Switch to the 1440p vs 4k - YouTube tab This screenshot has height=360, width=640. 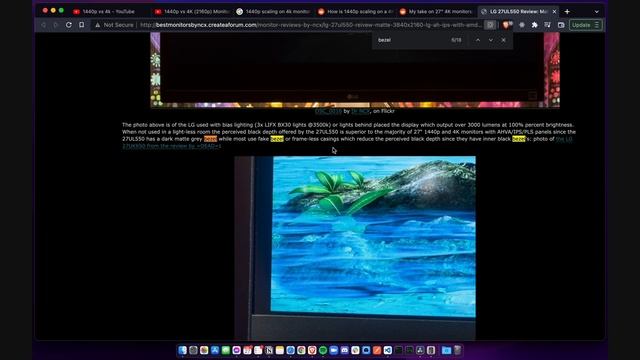(108, 11)
